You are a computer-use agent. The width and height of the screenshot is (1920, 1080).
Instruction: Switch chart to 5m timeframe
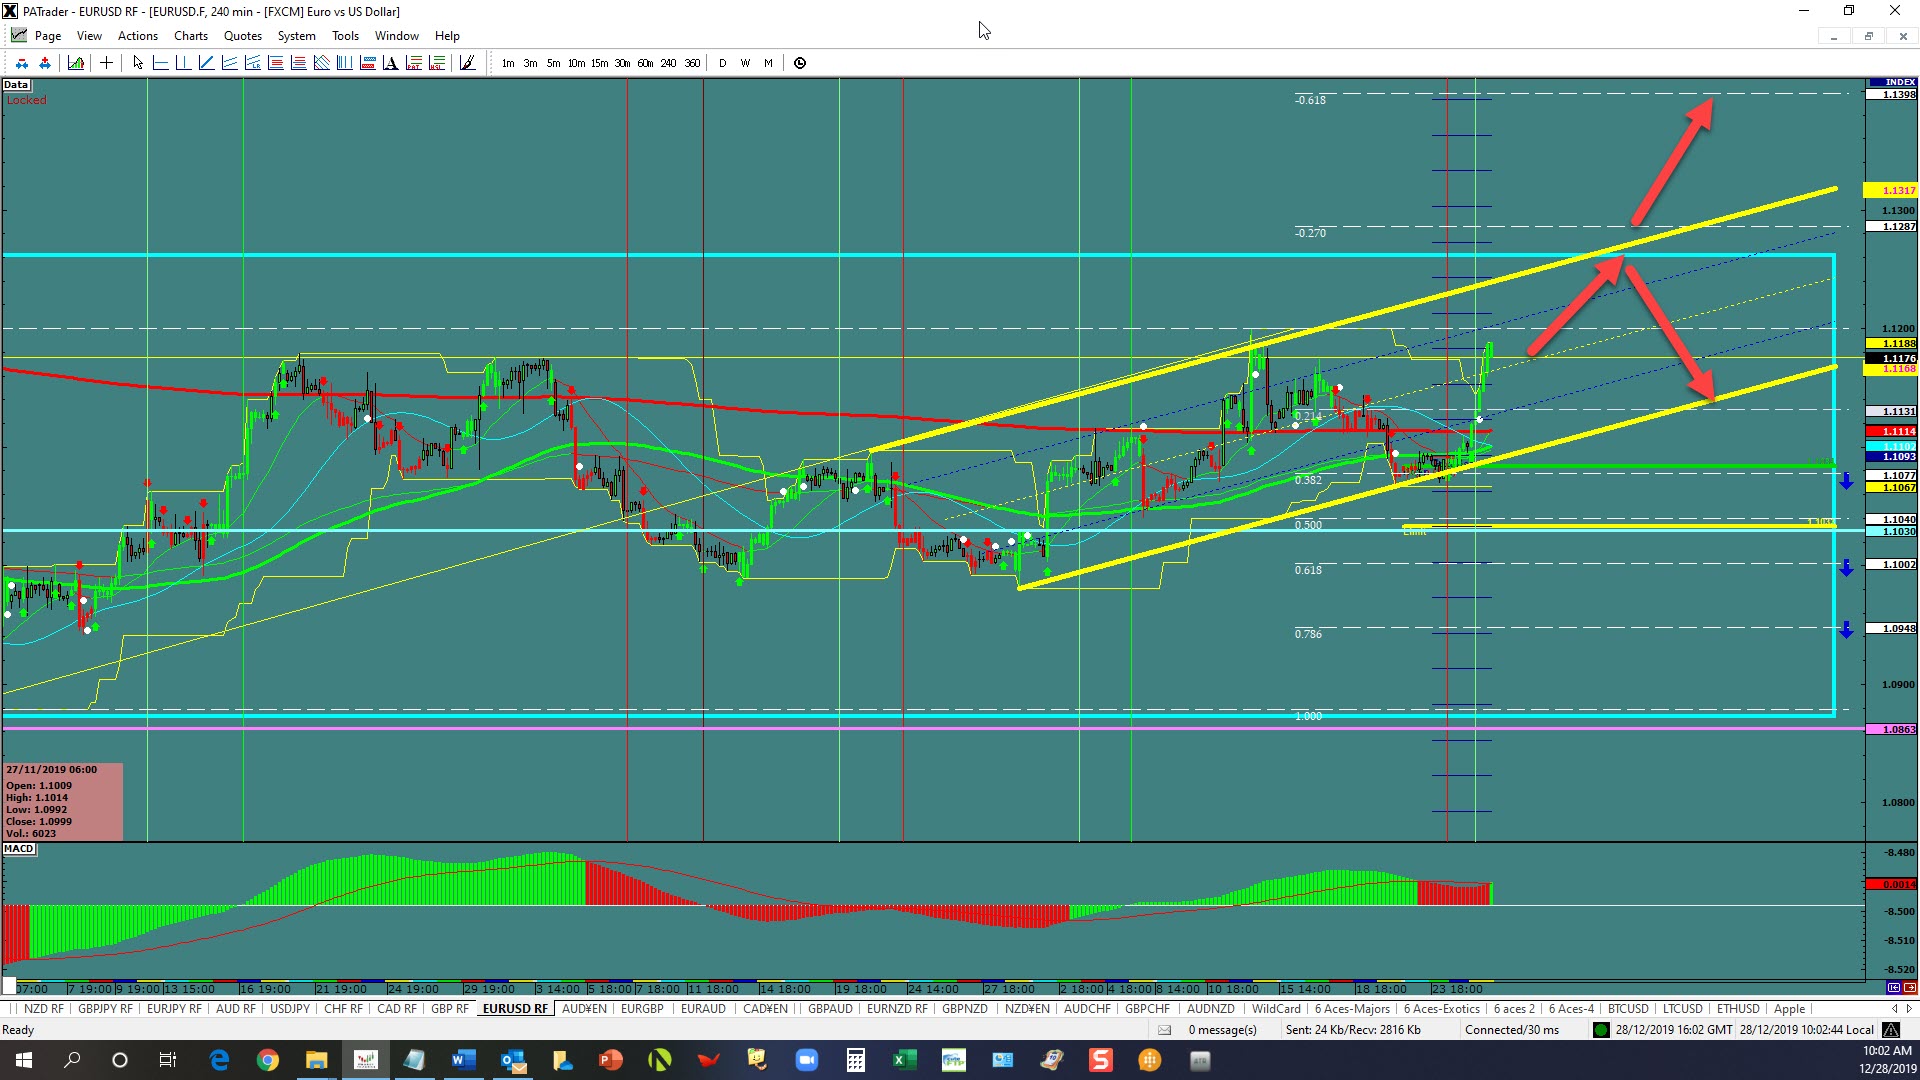(553, 63)
